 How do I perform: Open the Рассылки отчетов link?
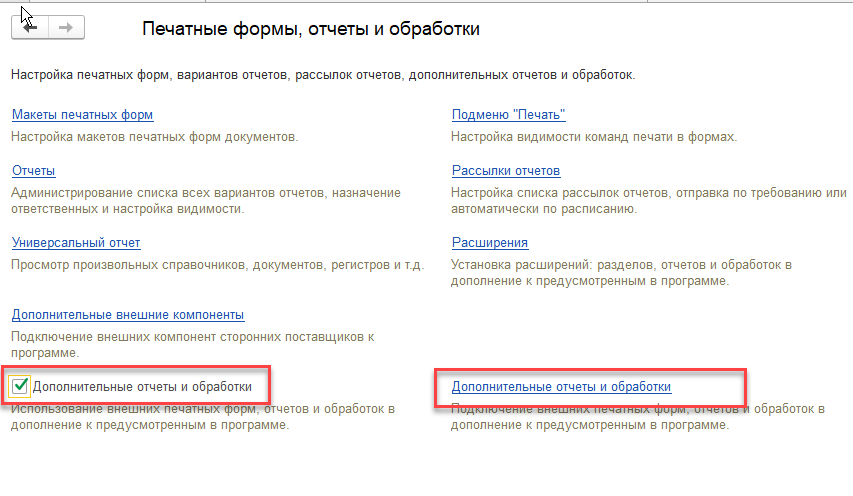[506, 171]
